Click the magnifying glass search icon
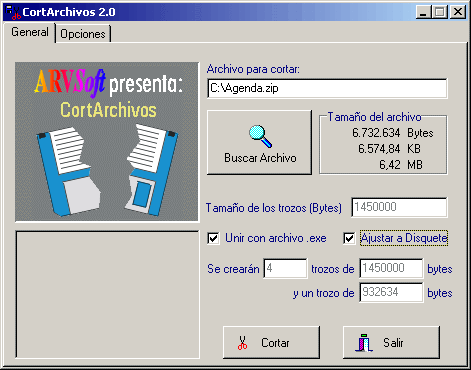Viewport: 471px width, 370px height. pyautogui.click(x=260, y=136)
